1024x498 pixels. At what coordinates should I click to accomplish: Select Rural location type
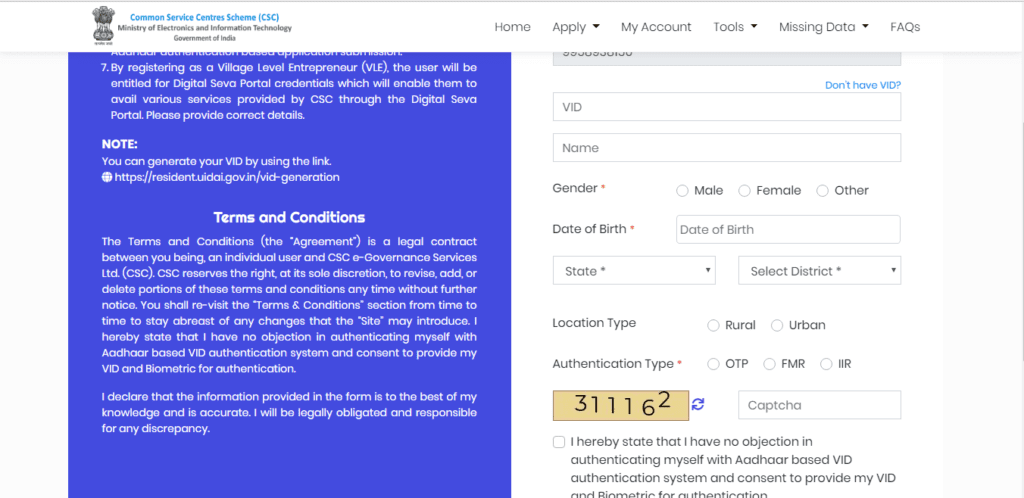click(713, 325)
